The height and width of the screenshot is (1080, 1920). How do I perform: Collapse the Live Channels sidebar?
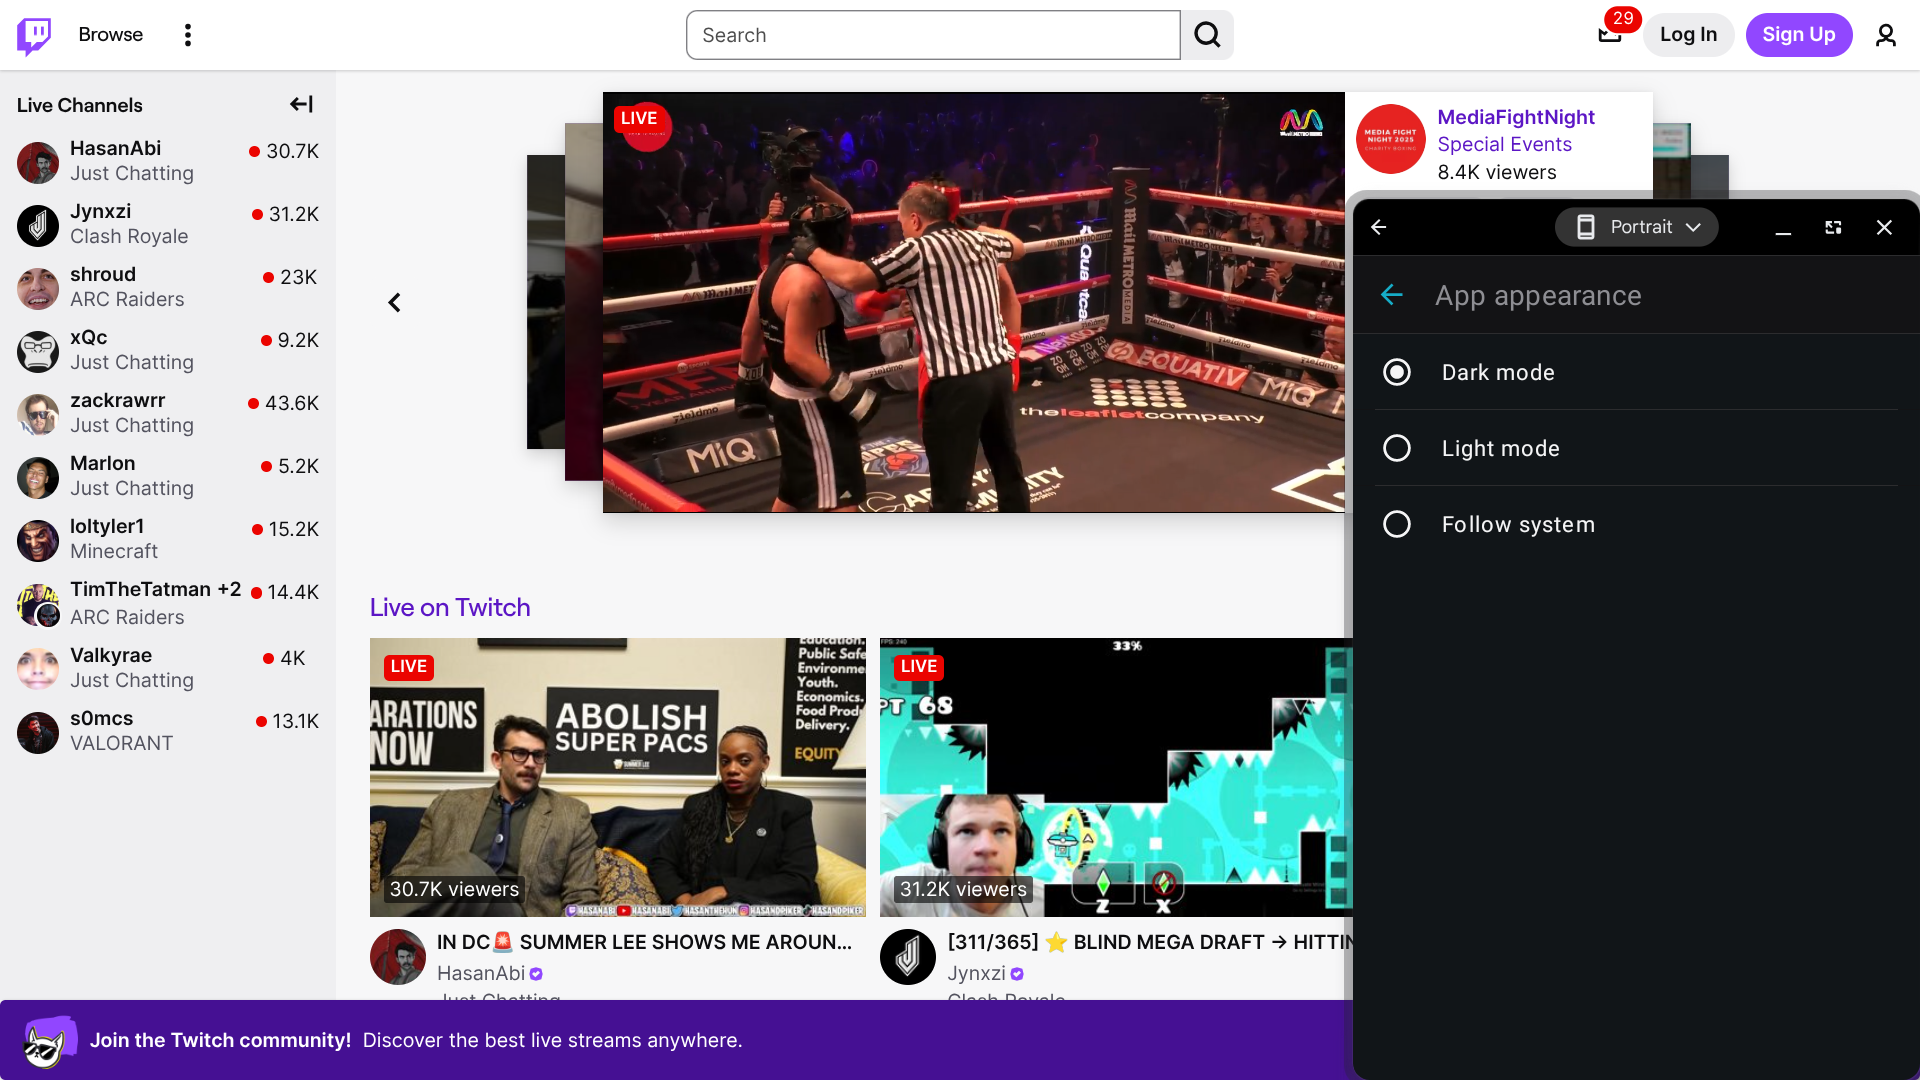tap(301, 104)
